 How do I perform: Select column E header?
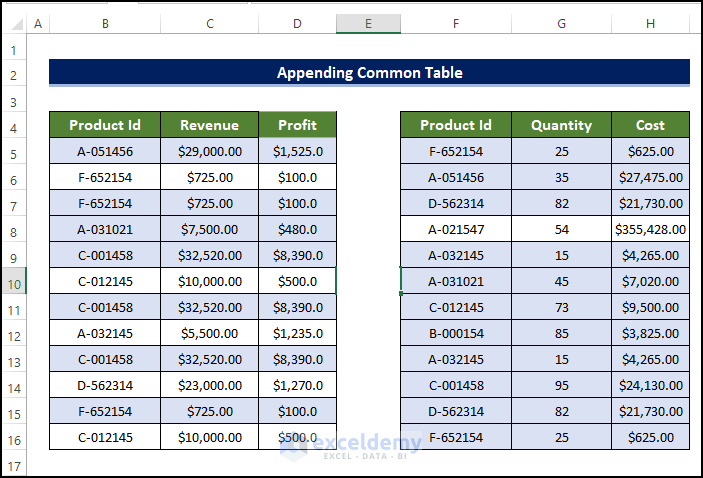[x=368, y=23]
